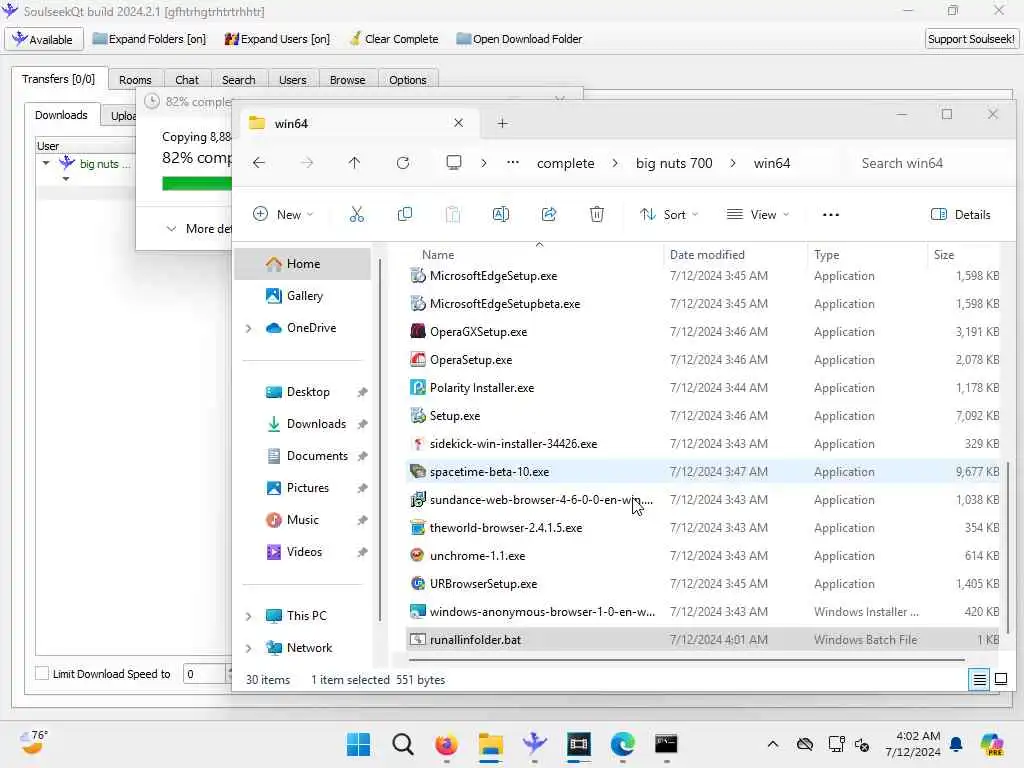1024x768 pixels.
Task: Open the terminal icon in the taskbar
Action: [x=666, y=744]
